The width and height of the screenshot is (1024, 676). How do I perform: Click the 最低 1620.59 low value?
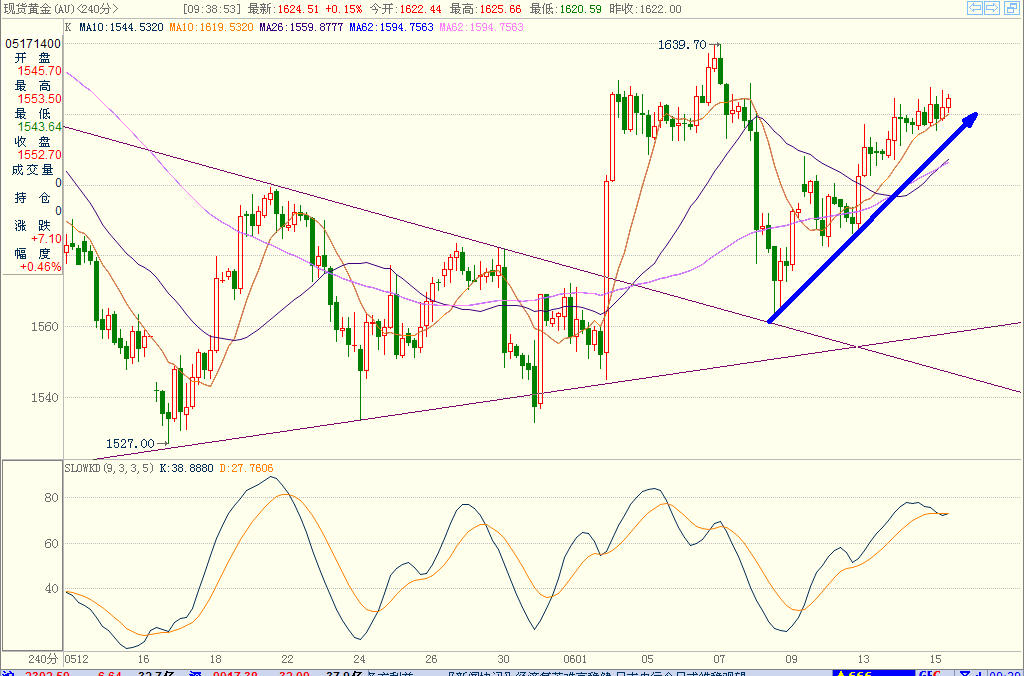[x=579, y=9]
